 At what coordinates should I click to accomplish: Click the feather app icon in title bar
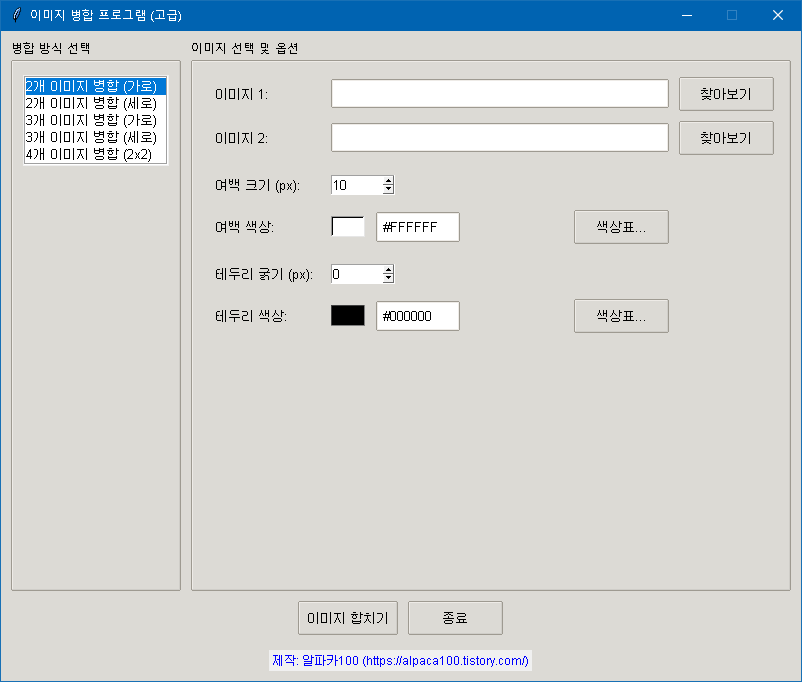click(16, 15)
